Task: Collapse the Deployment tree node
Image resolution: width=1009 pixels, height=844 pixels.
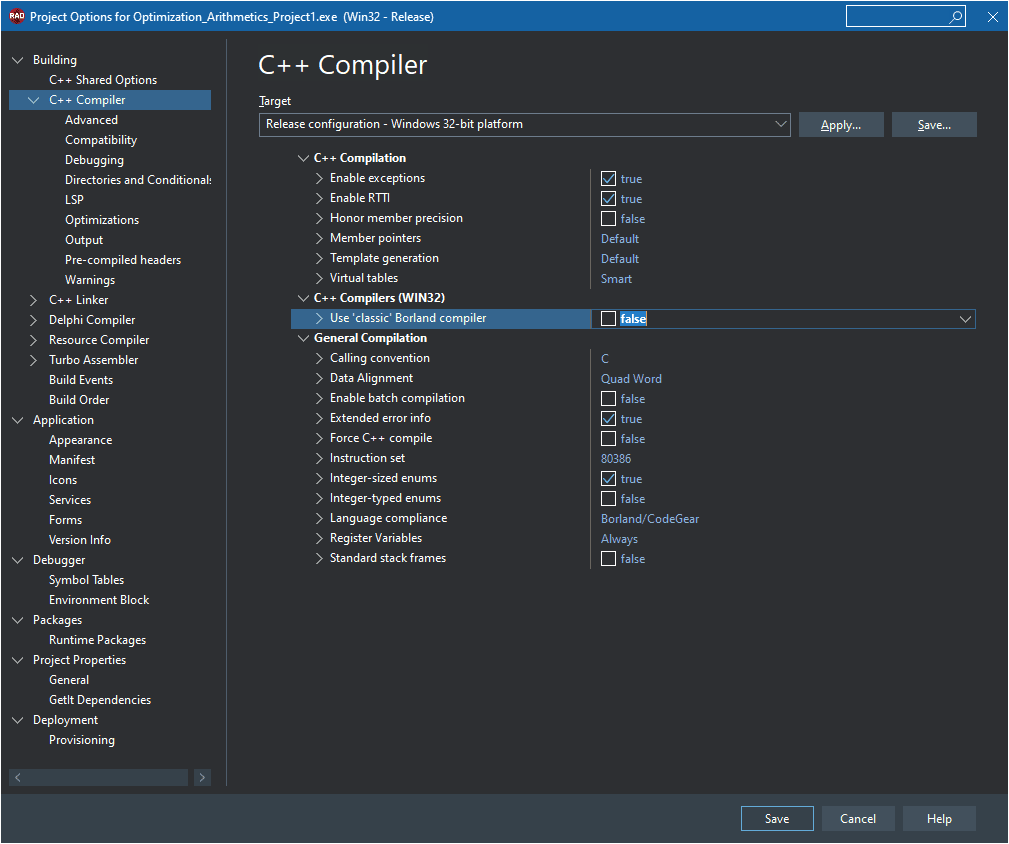Action: pyautogui.click(x=17, y=720)
